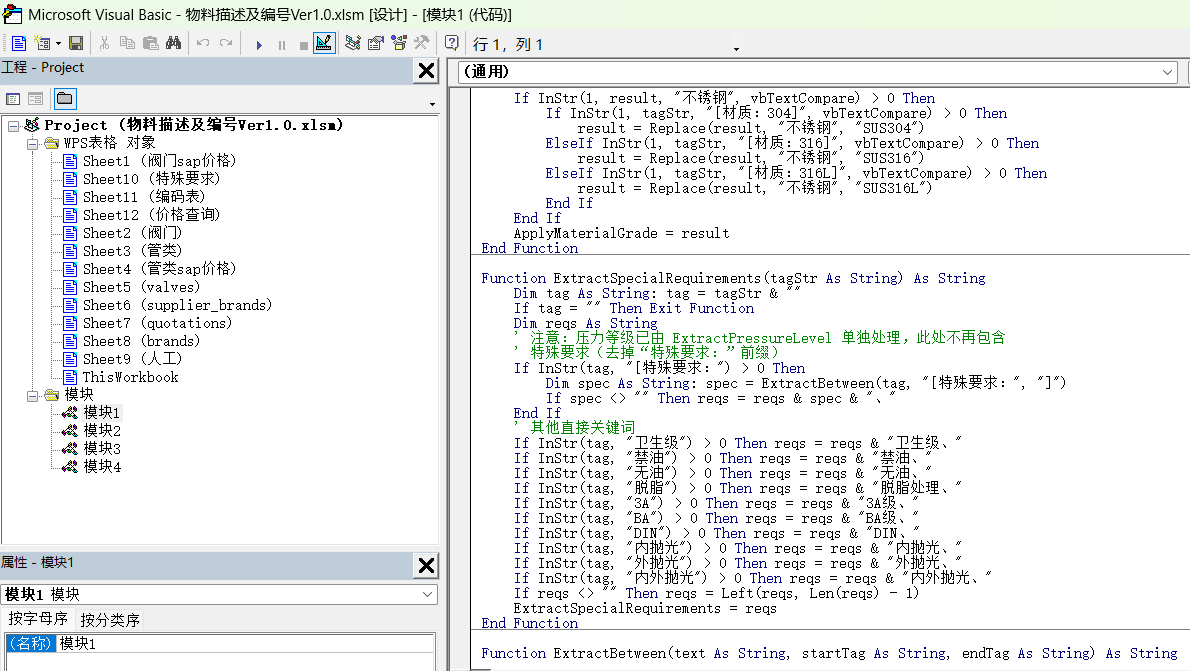
Task: Open Object Browser toolbar icon
Action: click(x=398, y=43)
